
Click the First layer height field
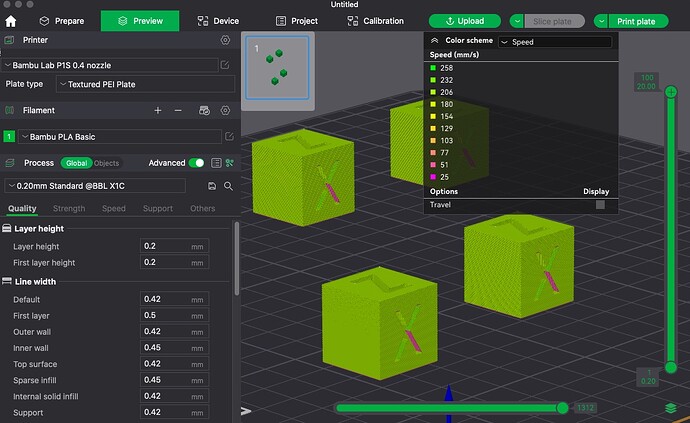click(x=174, y=262)
